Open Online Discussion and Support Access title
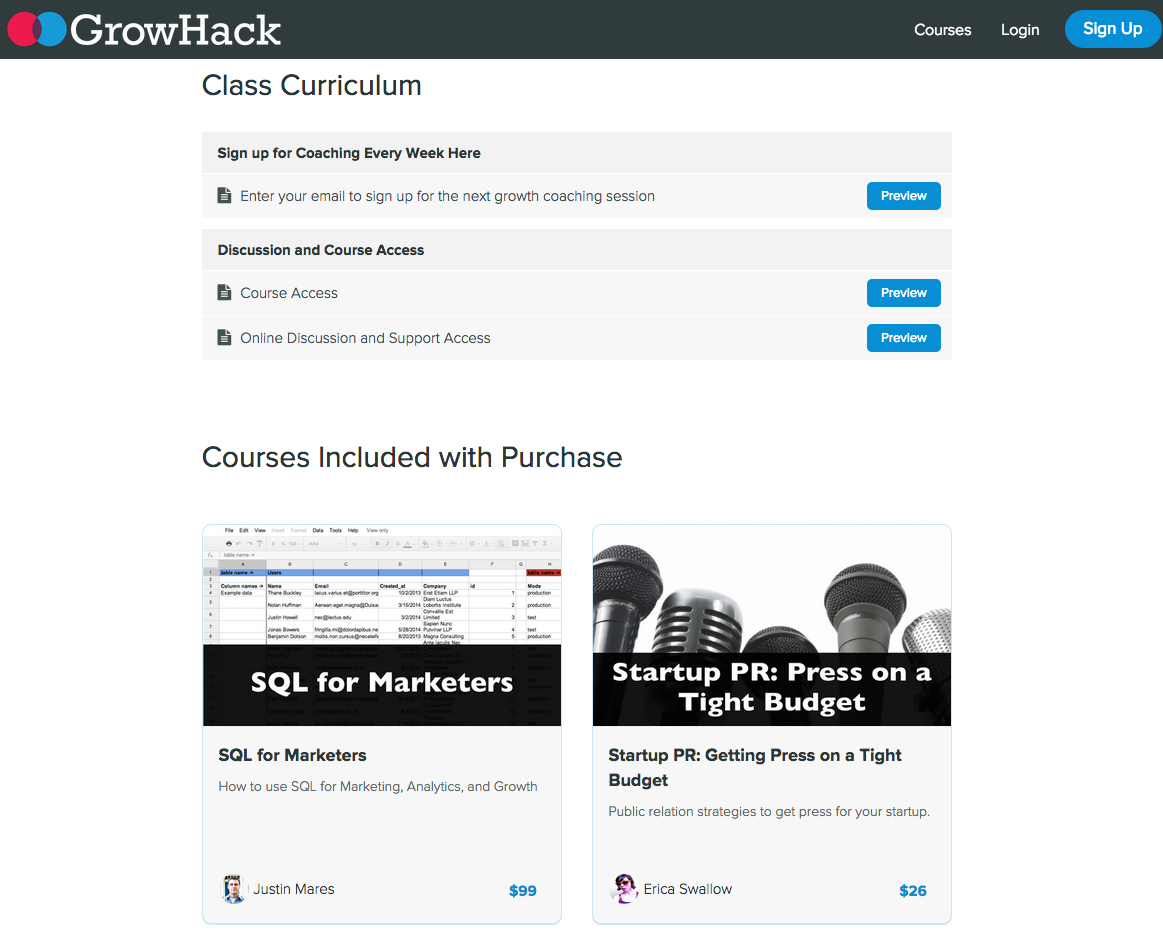The height and width of the screenshot is (943, 1163). click(x=365, y=338)
